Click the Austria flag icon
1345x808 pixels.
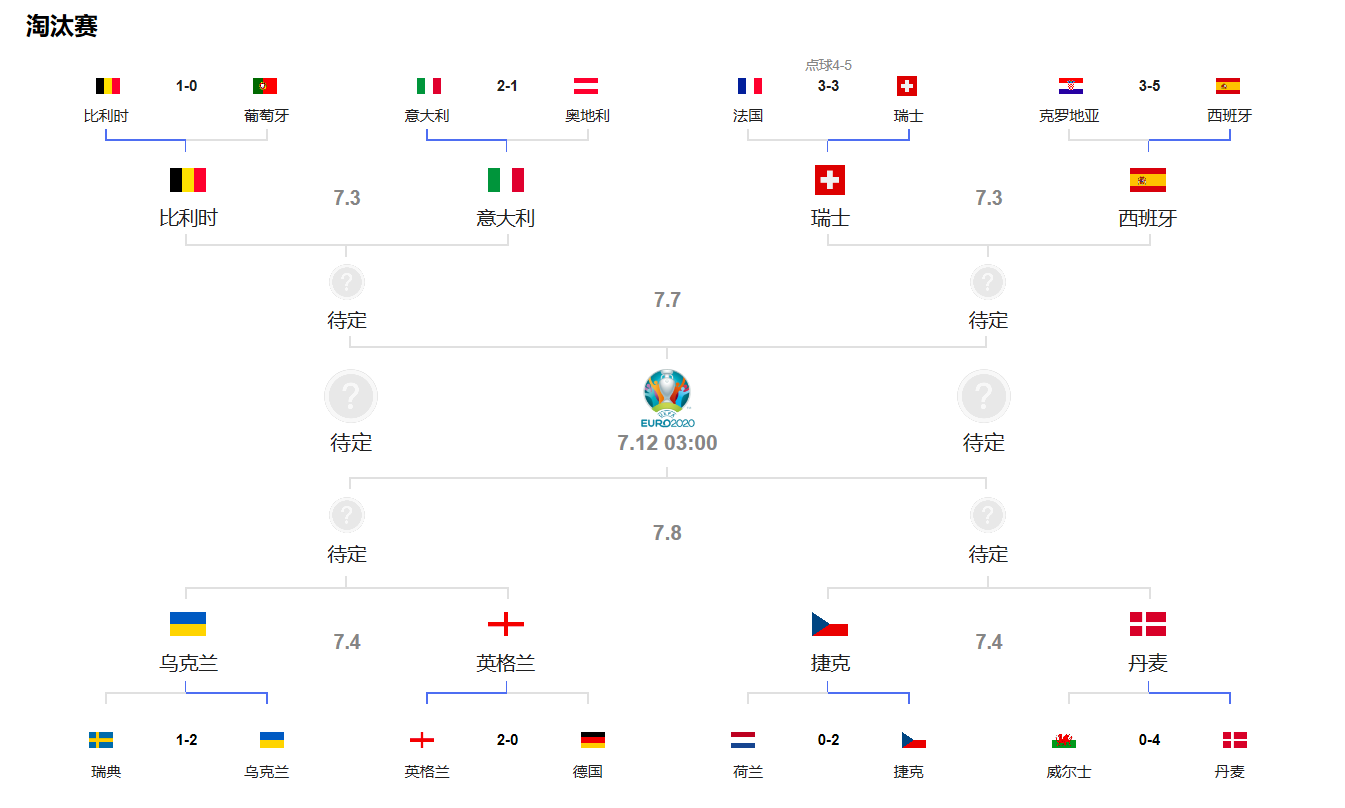coord(586,86)
